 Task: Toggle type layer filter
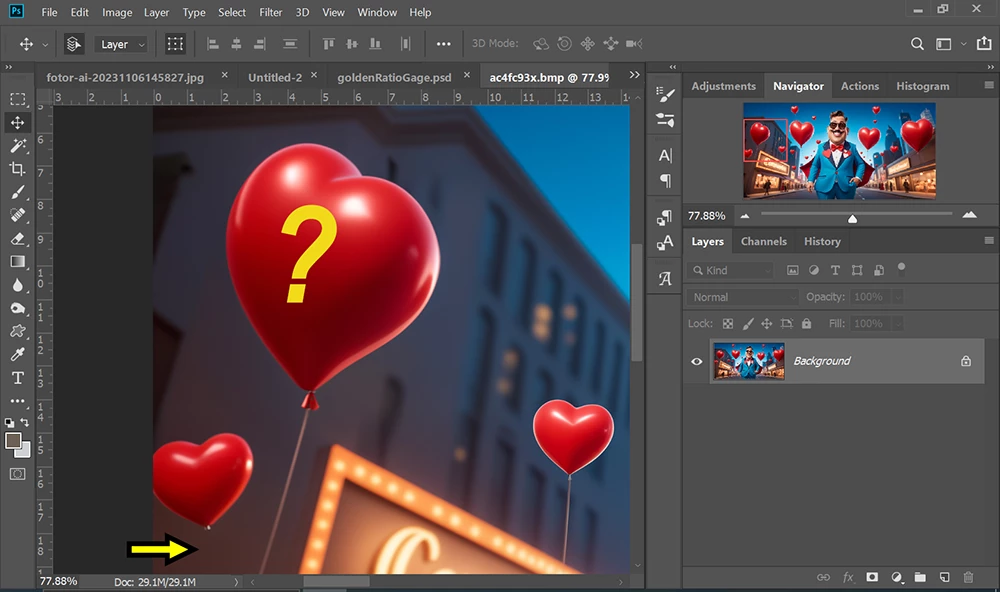click(x=835, y=270)
